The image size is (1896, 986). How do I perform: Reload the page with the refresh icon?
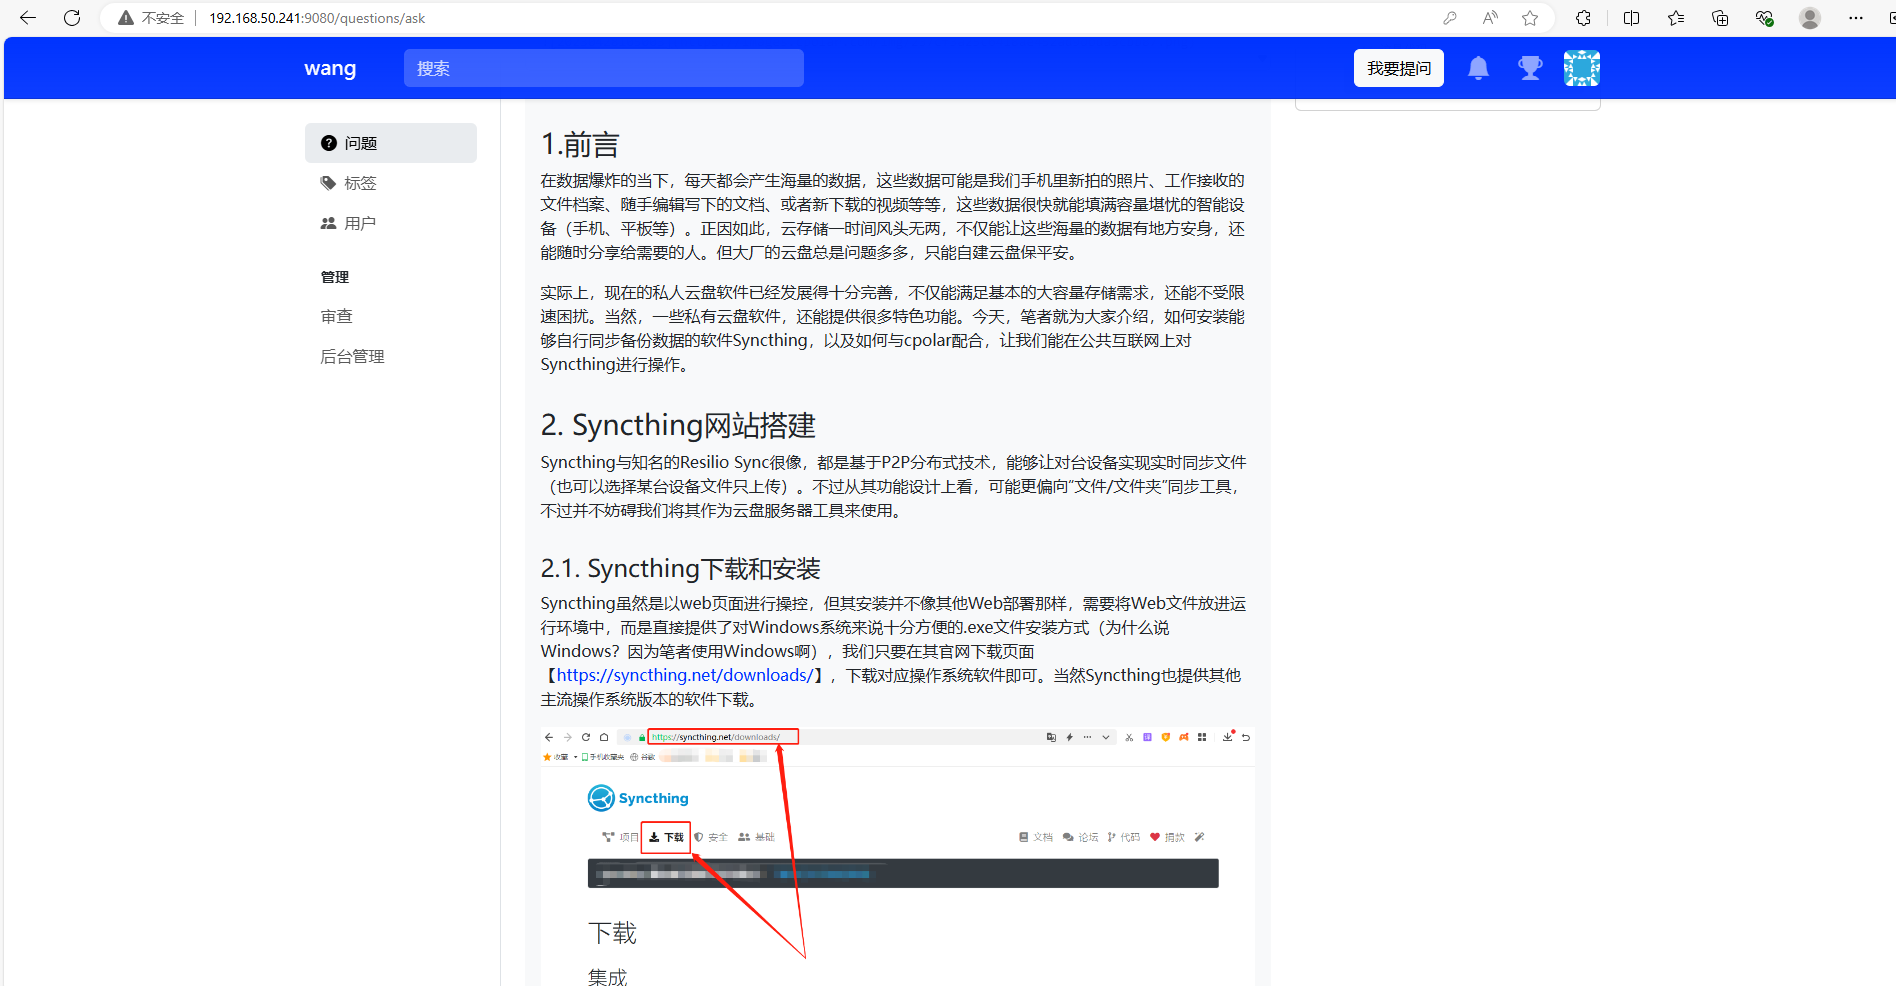point(72,18)
